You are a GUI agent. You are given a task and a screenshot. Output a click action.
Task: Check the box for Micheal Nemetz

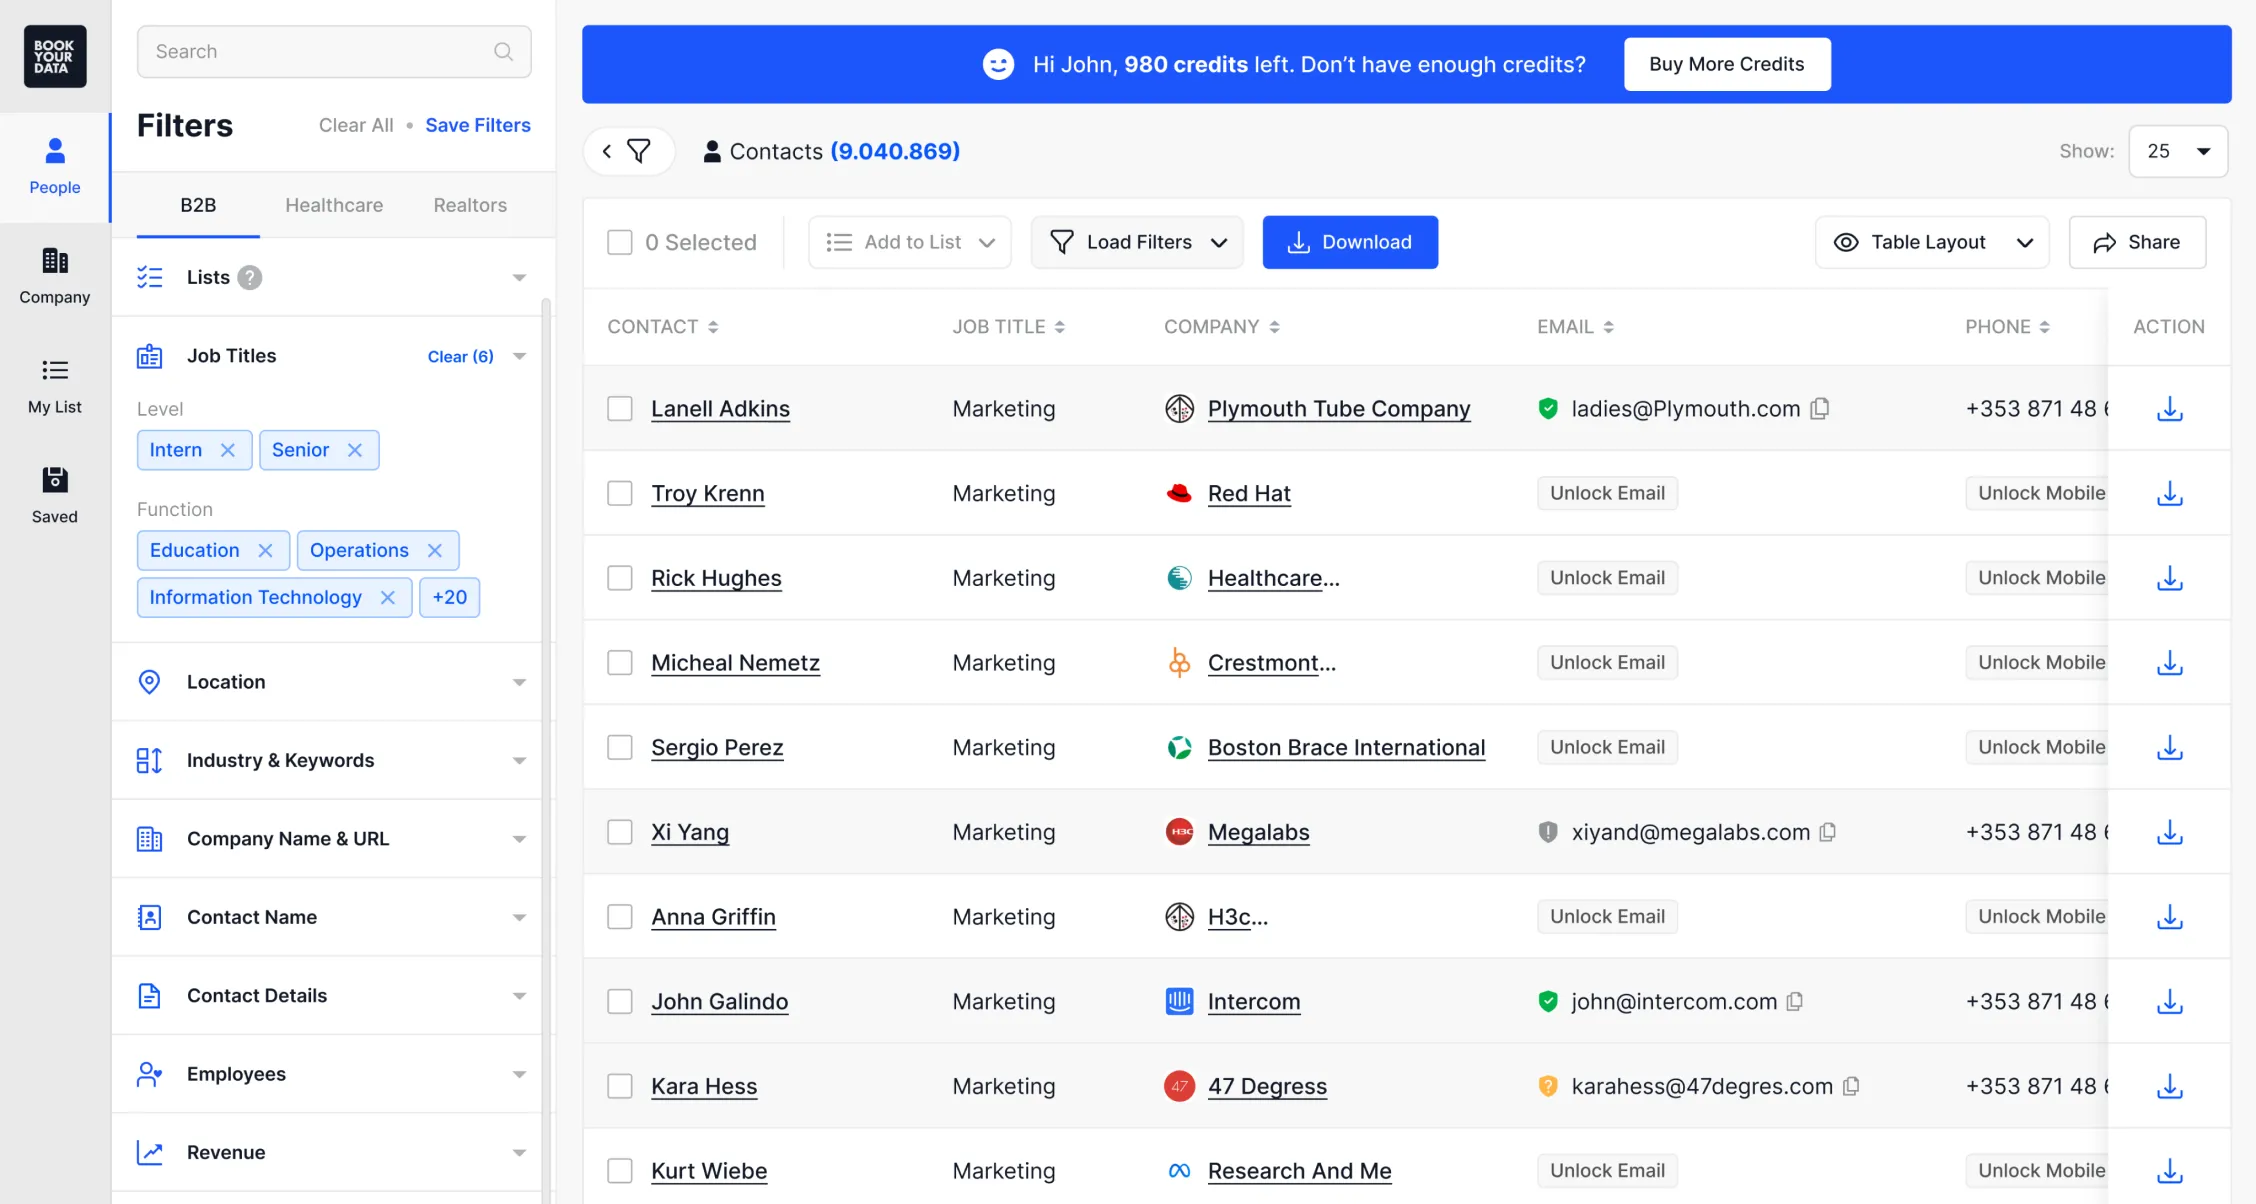pyautogui.click(x=620, y=662)
